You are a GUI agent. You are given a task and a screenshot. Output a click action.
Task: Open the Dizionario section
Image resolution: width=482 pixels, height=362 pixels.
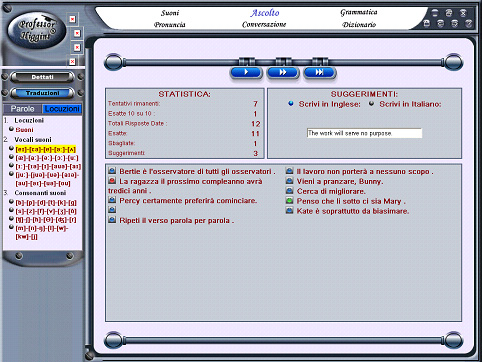click(x=359, y=25)
